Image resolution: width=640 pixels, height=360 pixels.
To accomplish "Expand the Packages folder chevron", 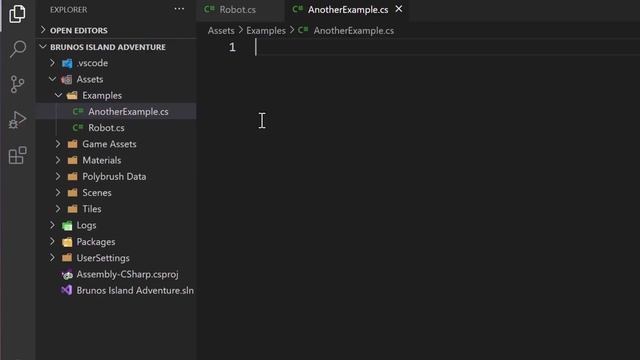I will coord(52,242).
